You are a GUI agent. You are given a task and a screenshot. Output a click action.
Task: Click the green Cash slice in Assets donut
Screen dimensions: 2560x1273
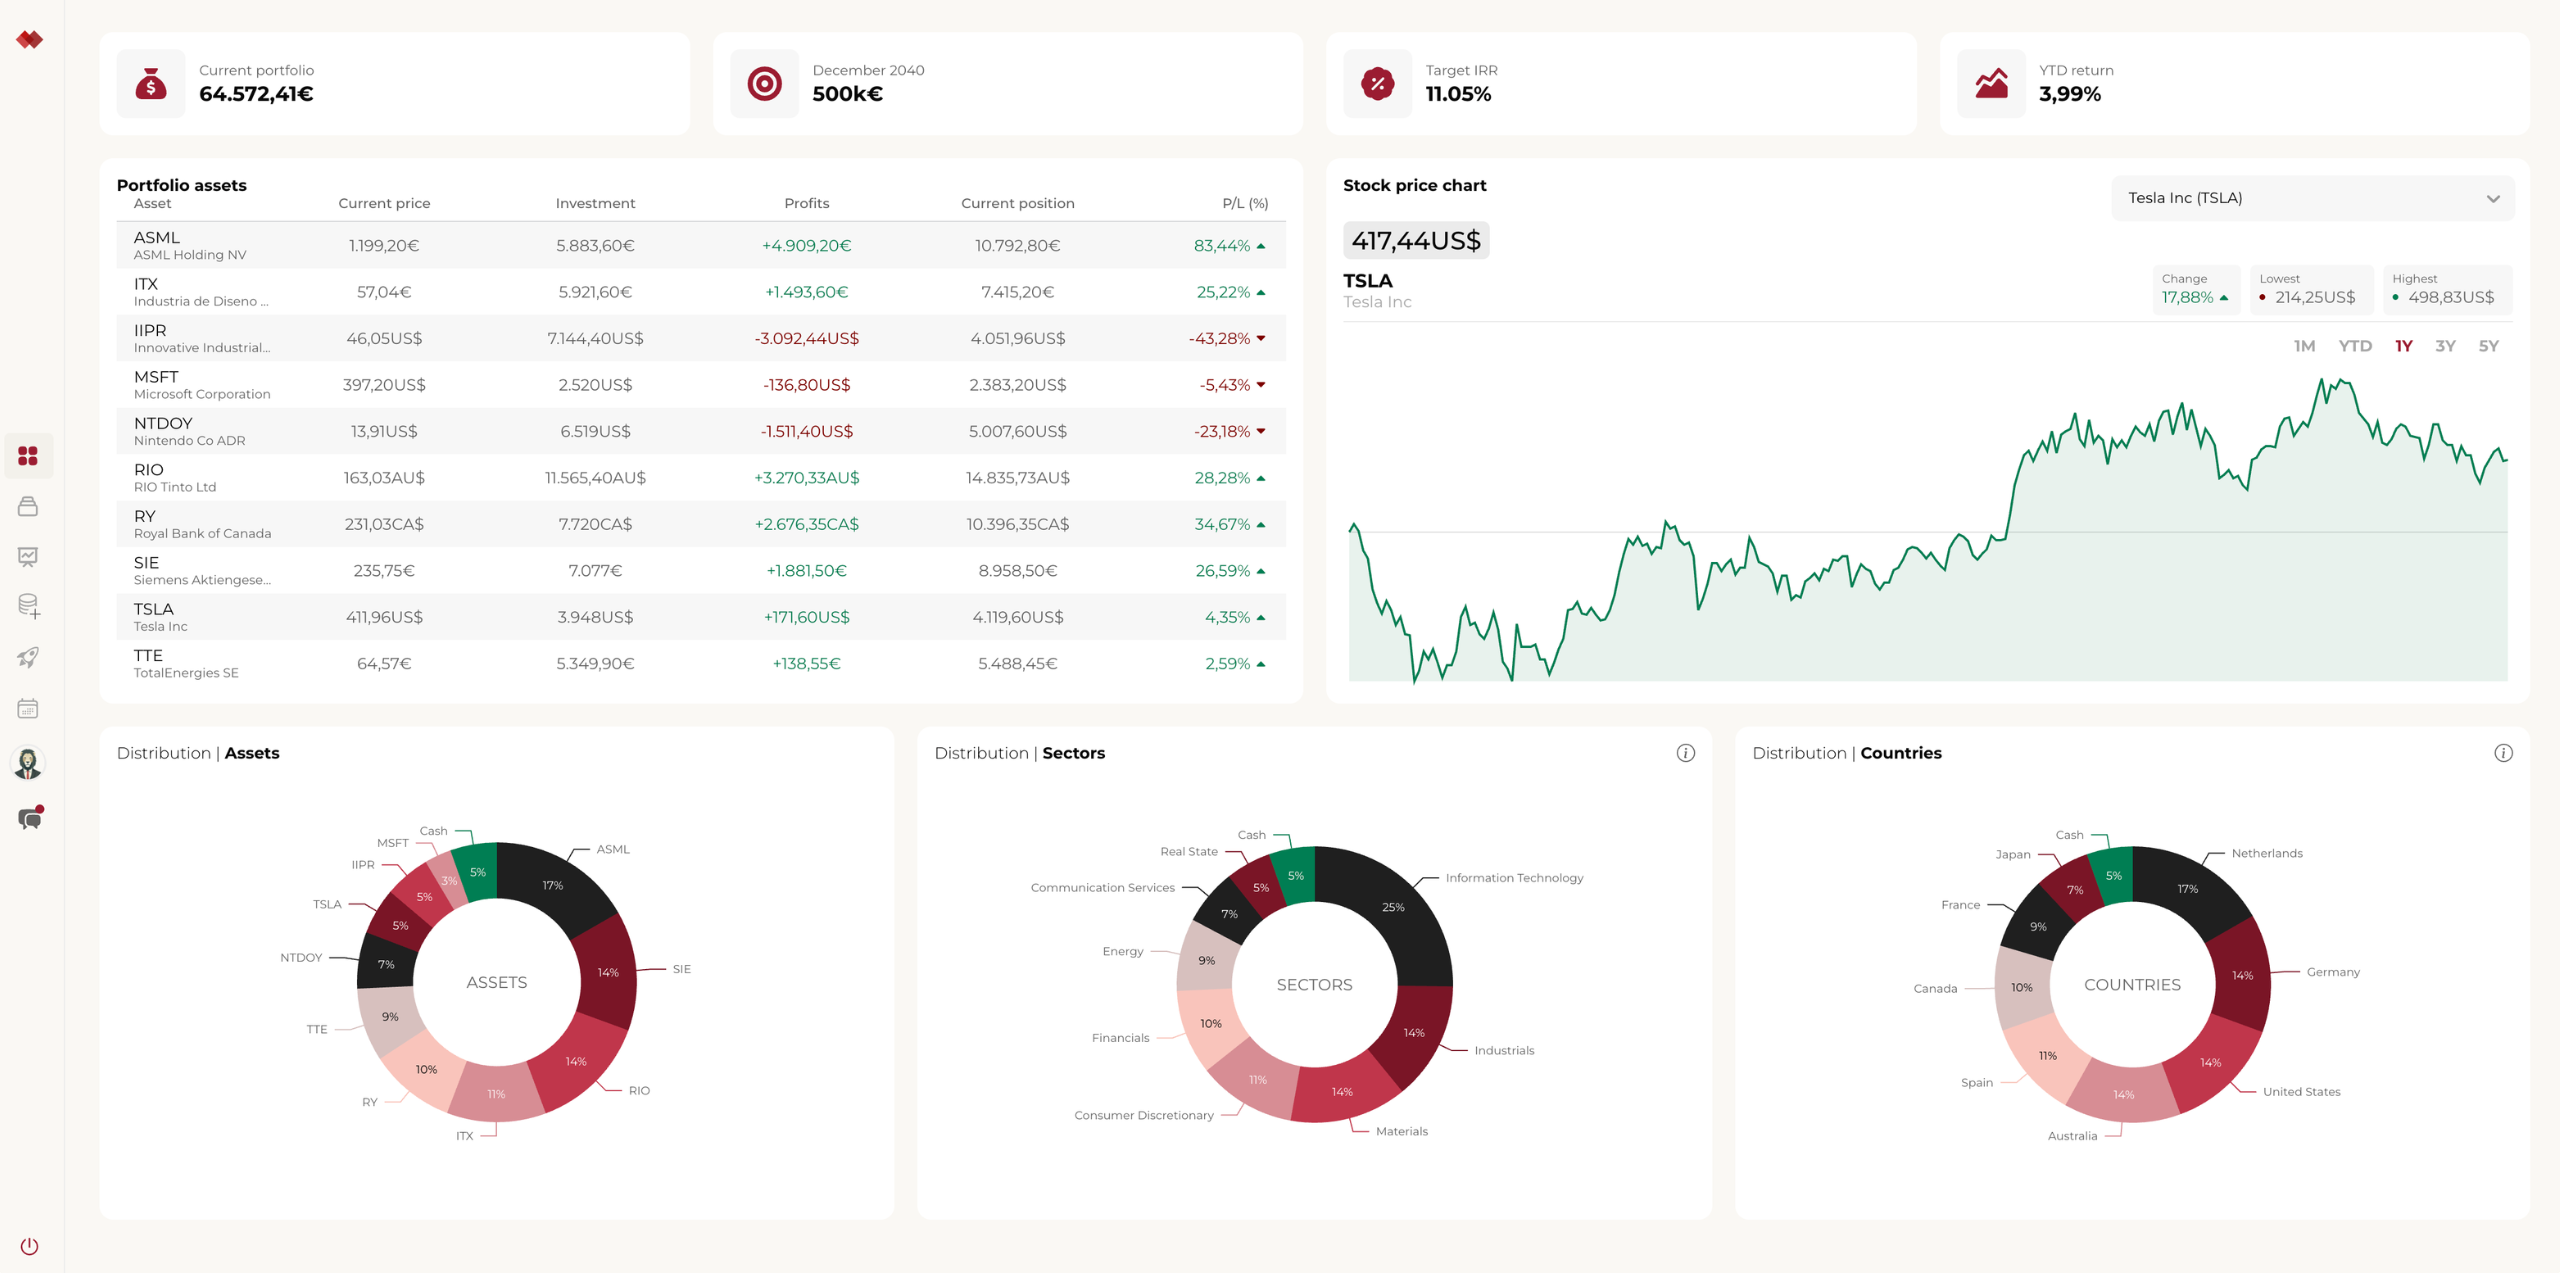[476, 873]
